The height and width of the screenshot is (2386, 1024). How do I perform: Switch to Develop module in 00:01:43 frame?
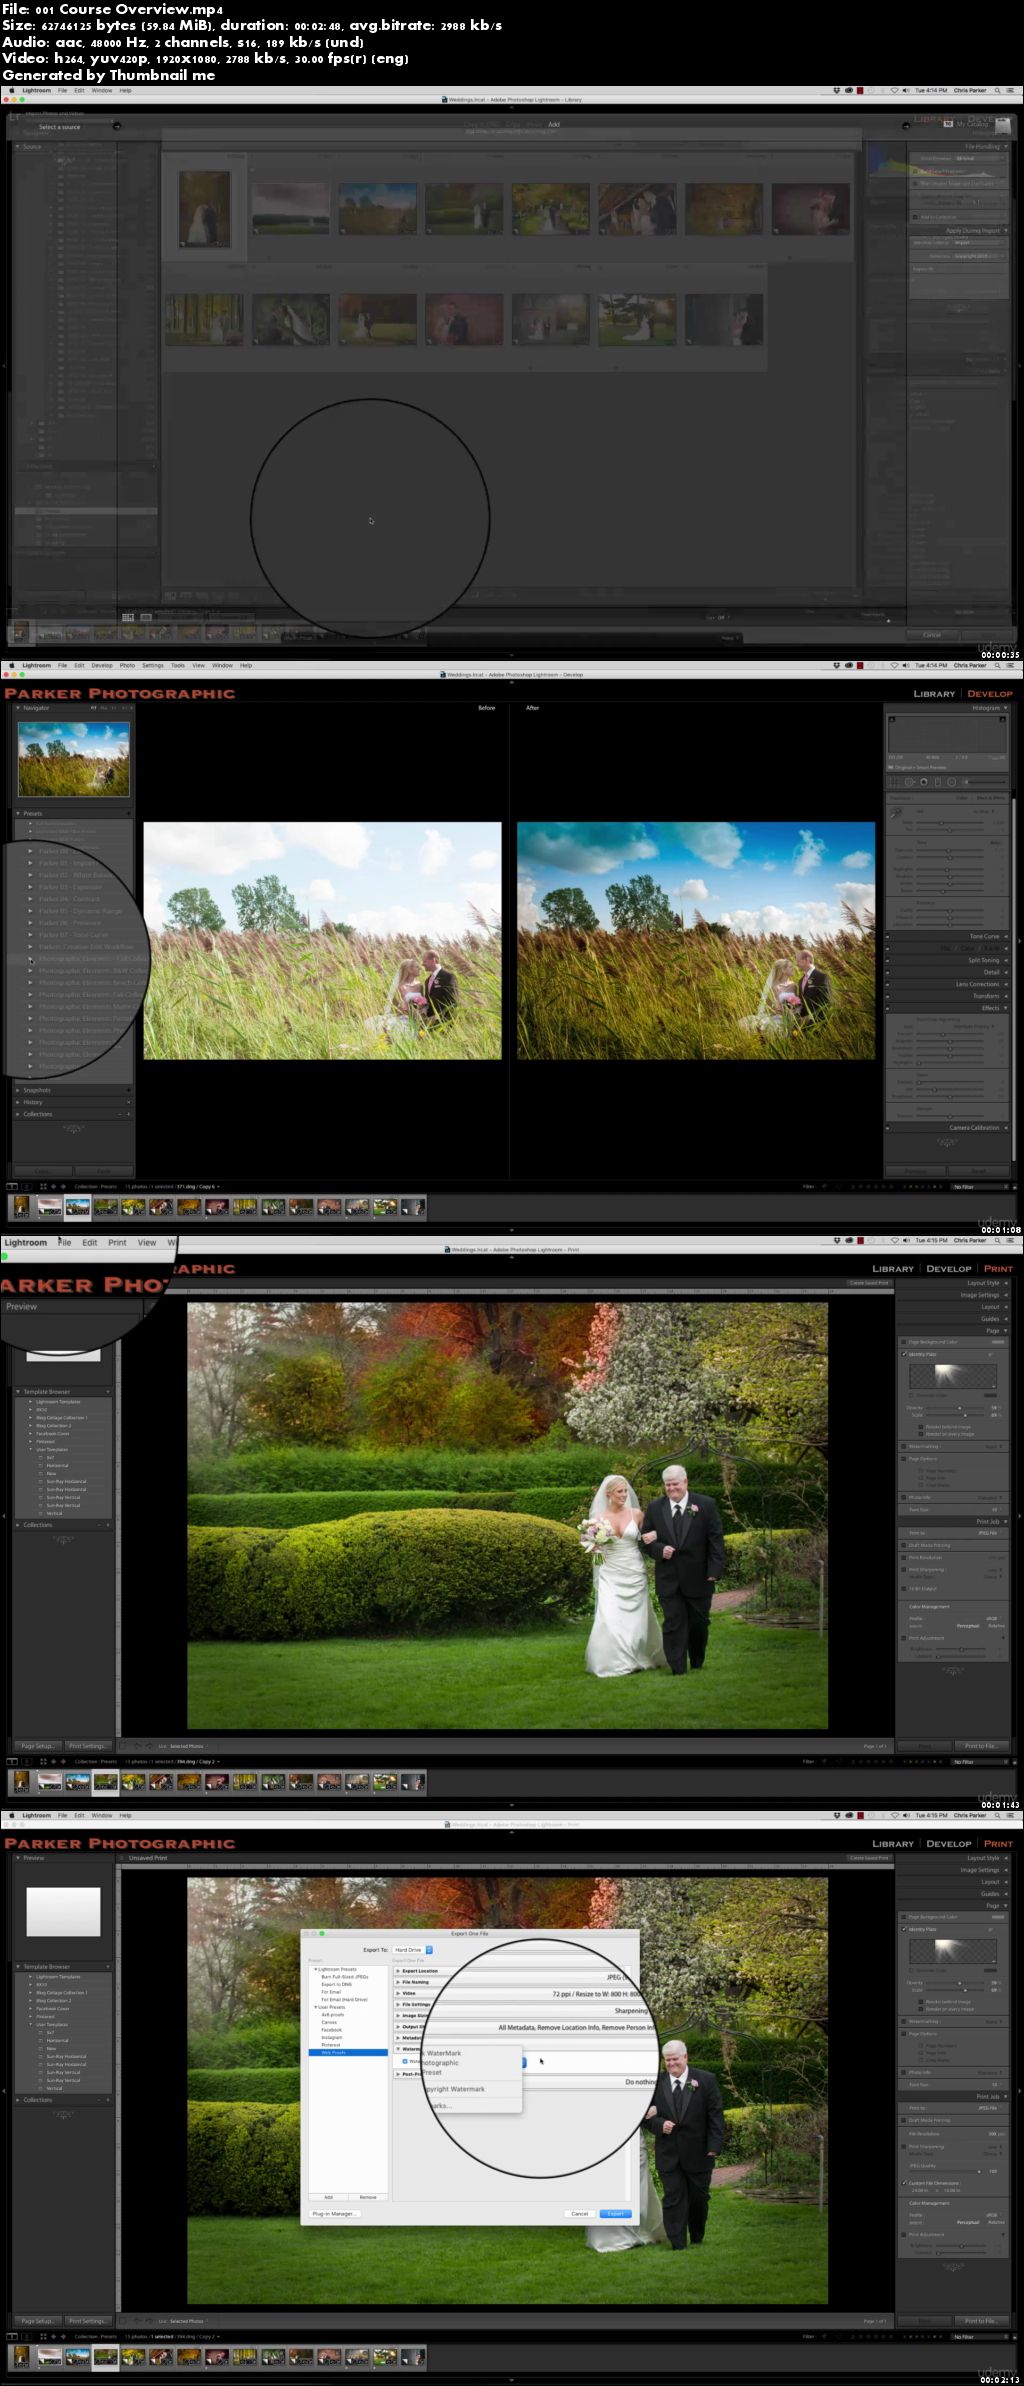pos(949,1268)
